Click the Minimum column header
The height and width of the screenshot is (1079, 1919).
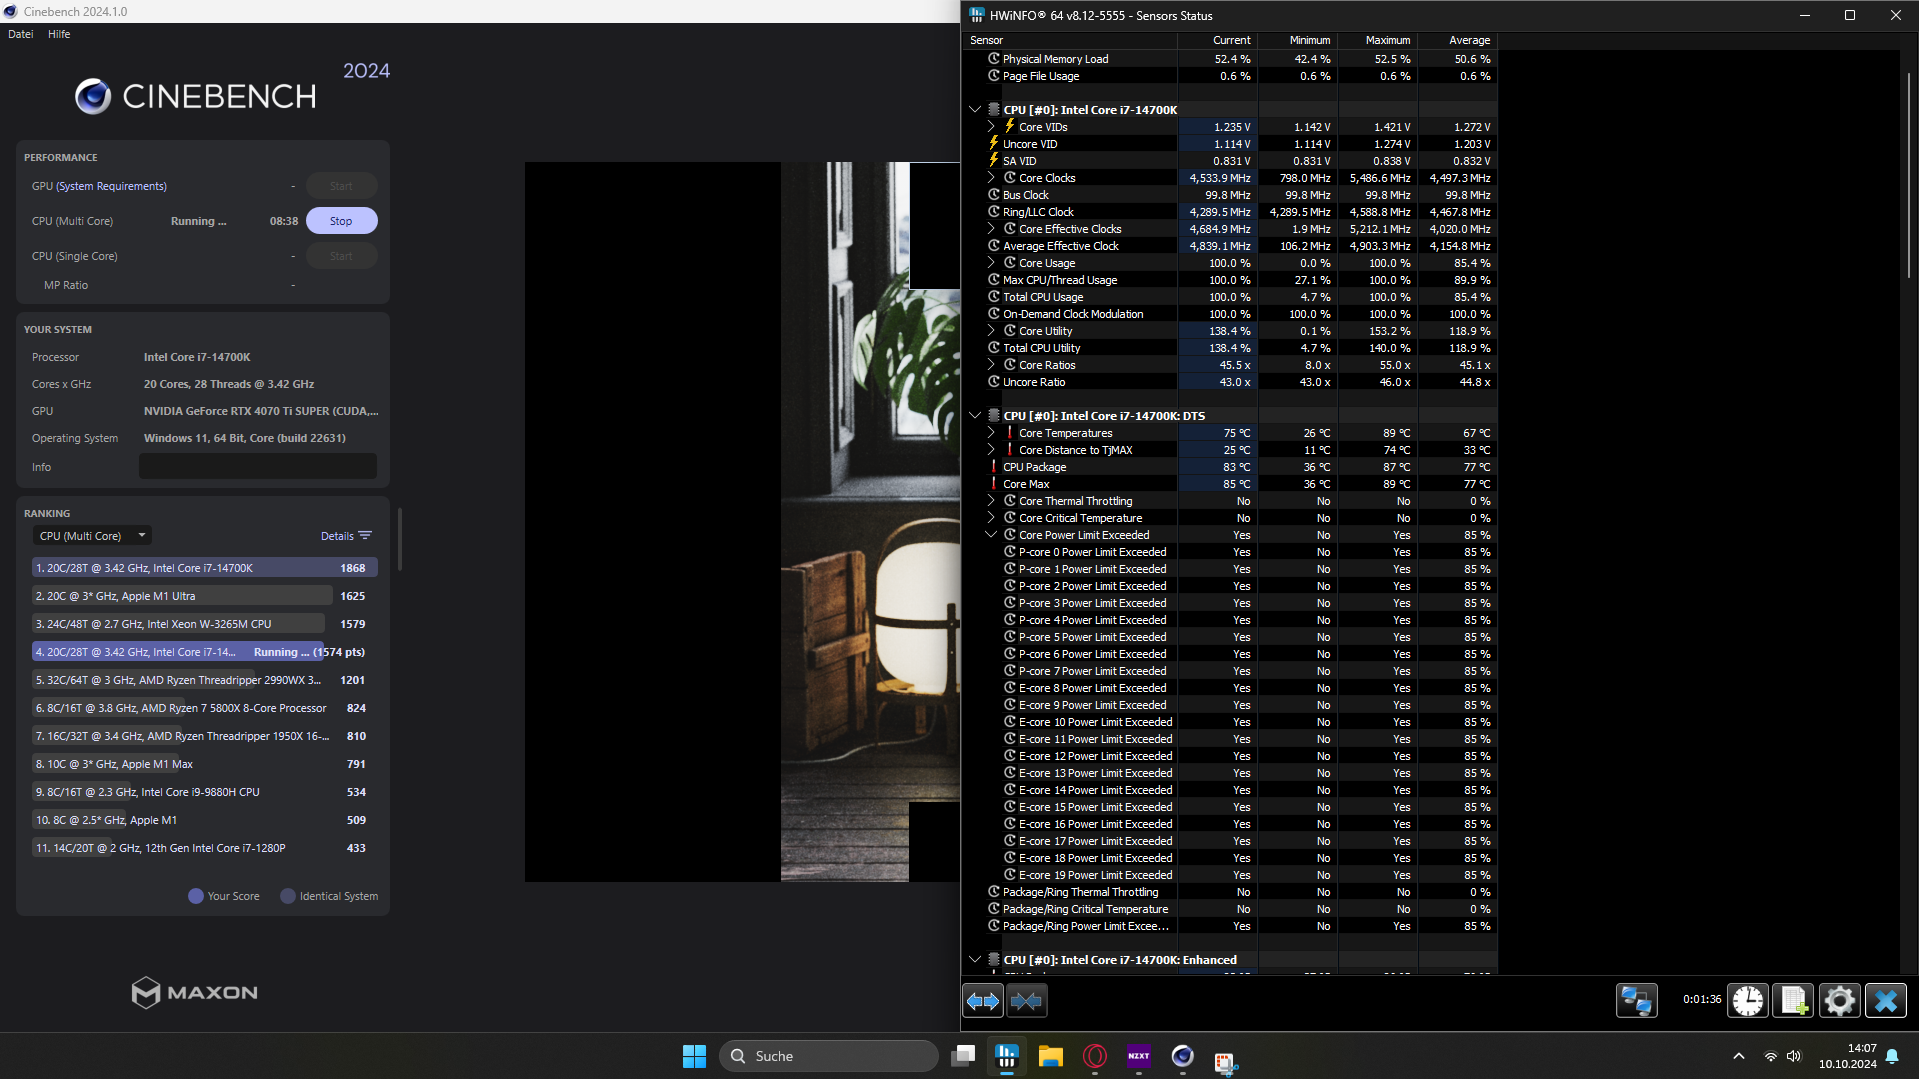point(1297,40)
